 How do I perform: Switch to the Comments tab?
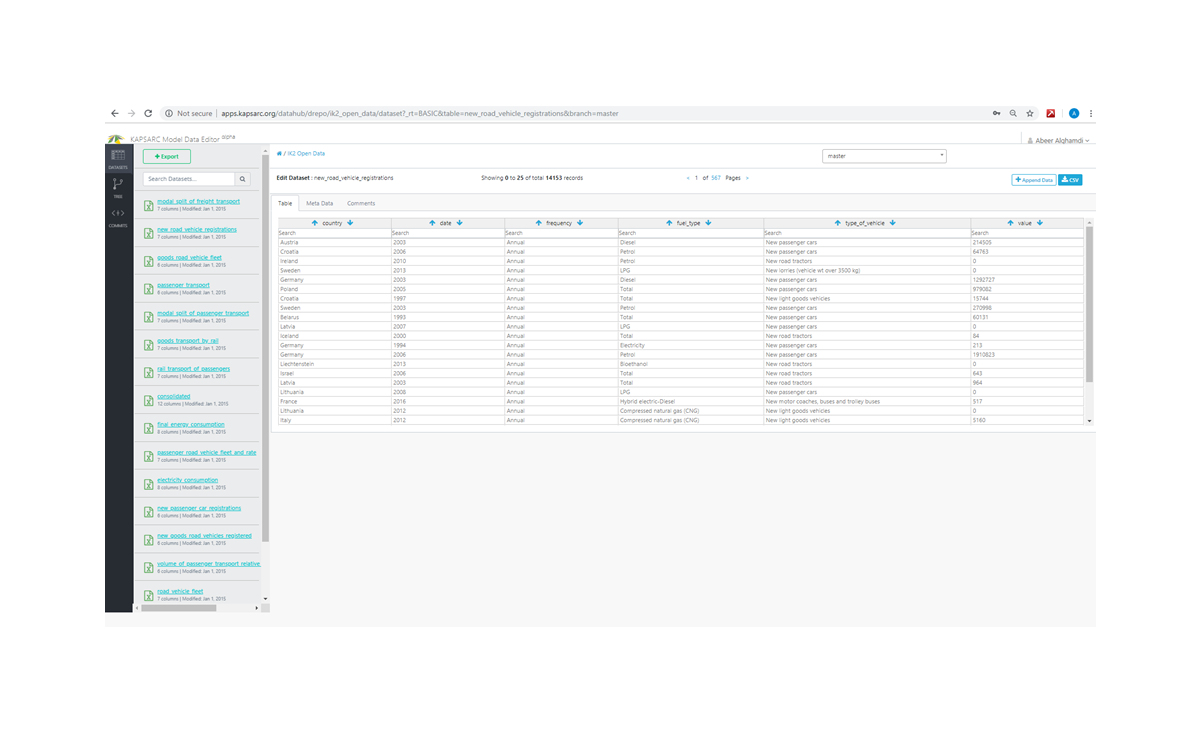click(361, 203)
